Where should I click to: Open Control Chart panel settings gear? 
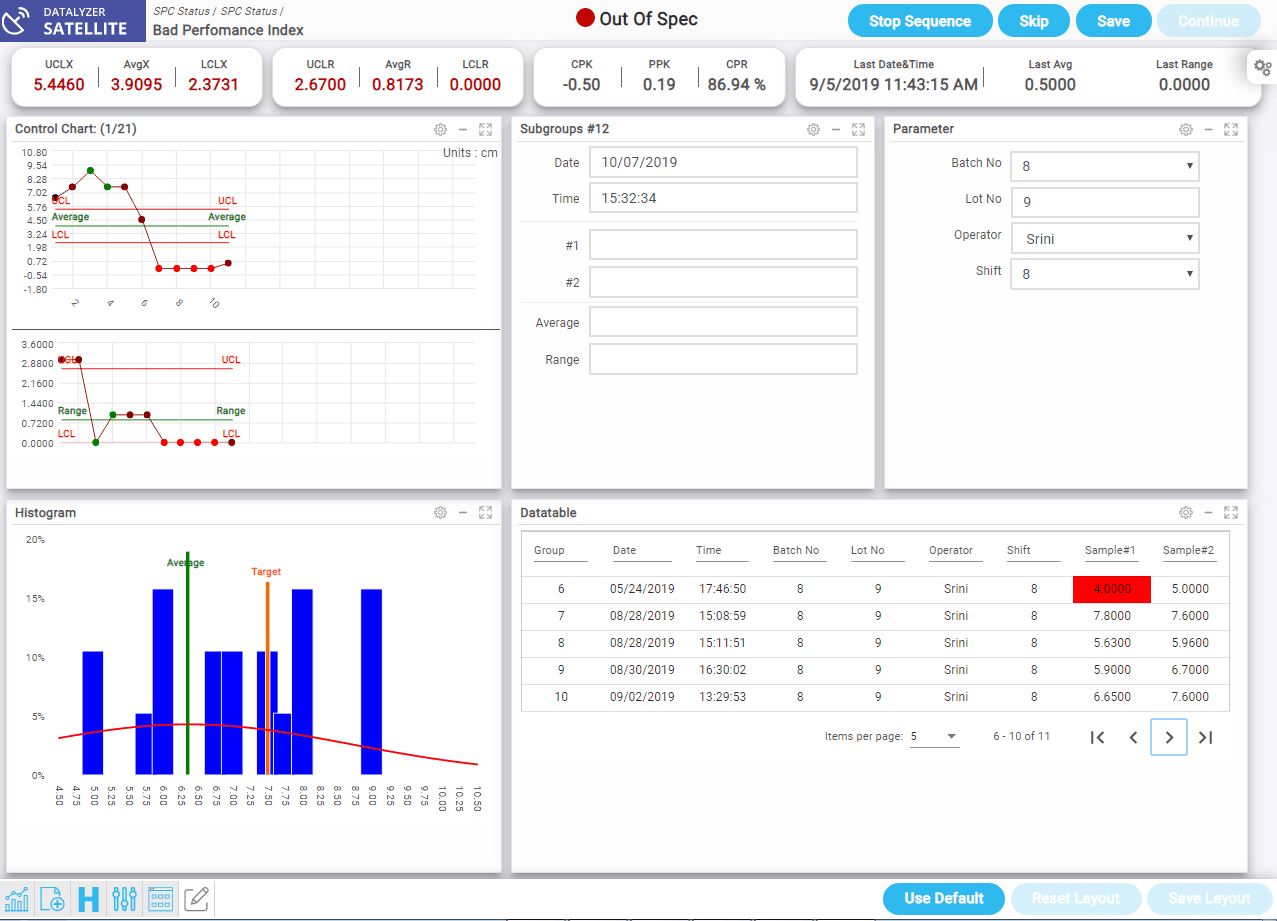440,129
